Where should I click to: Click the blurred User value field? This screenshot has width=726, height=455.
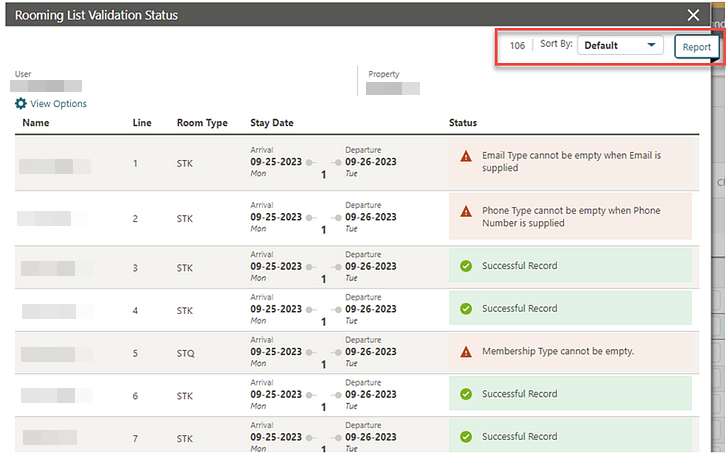click(46, 86)
